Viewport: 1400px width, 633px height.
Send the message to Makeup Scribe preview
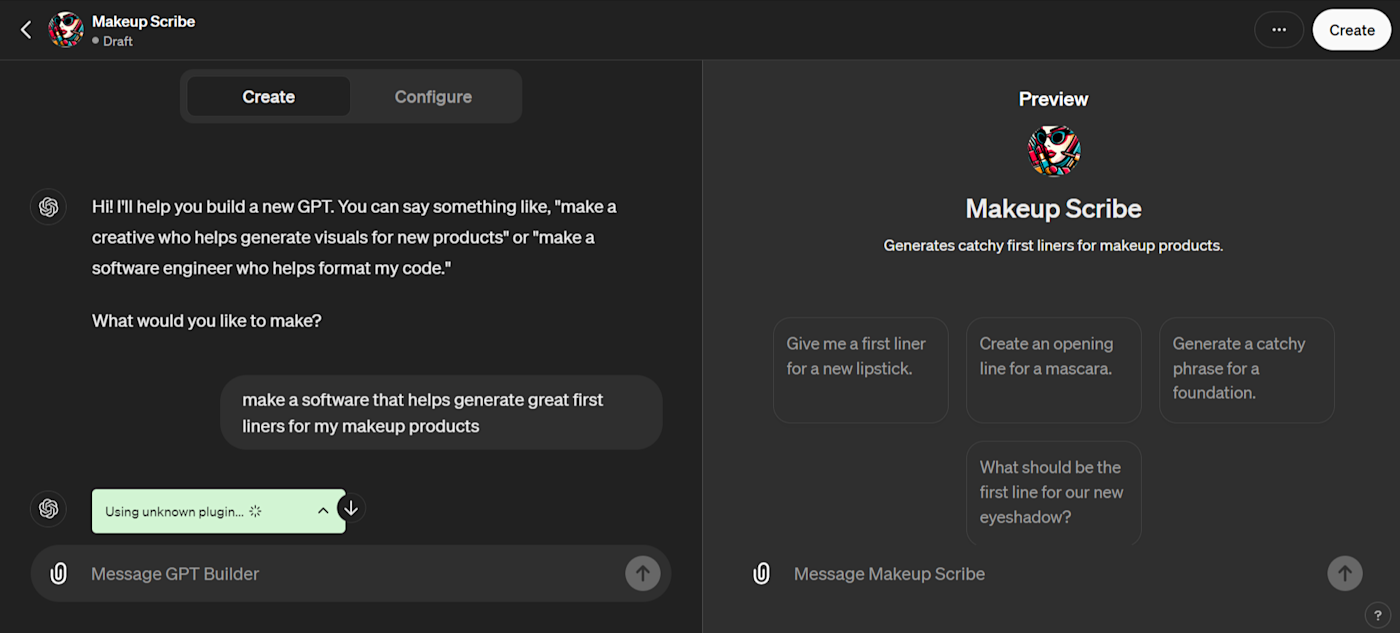(x=1344, y=573)
